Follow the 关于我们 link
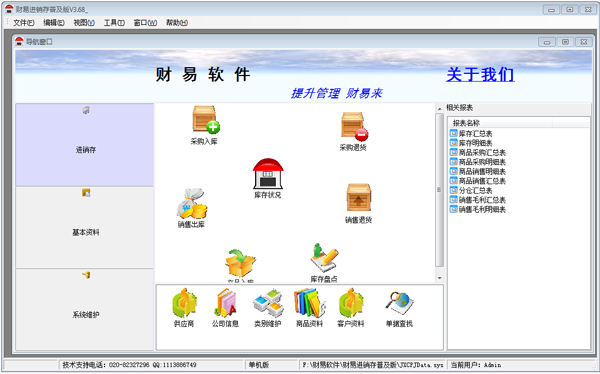 (480, 75)
